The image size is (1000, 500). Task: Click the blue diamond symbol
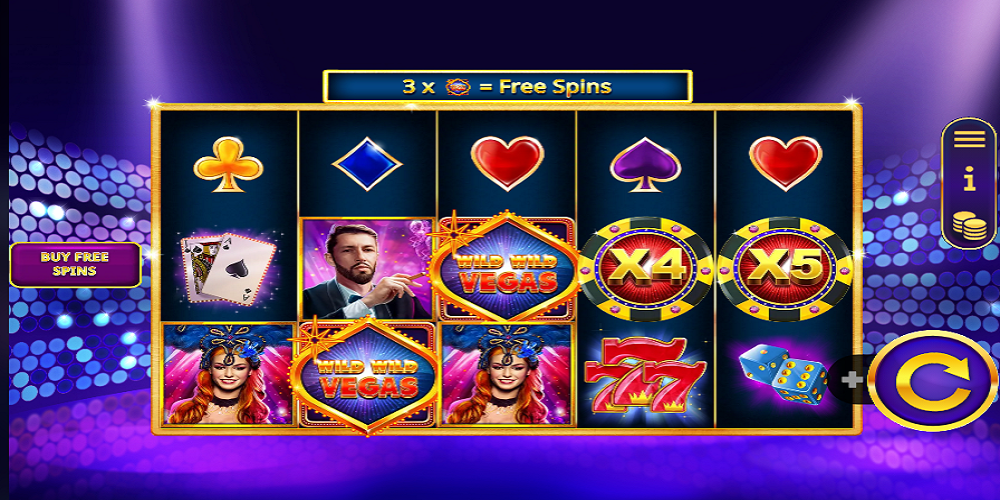367,165
